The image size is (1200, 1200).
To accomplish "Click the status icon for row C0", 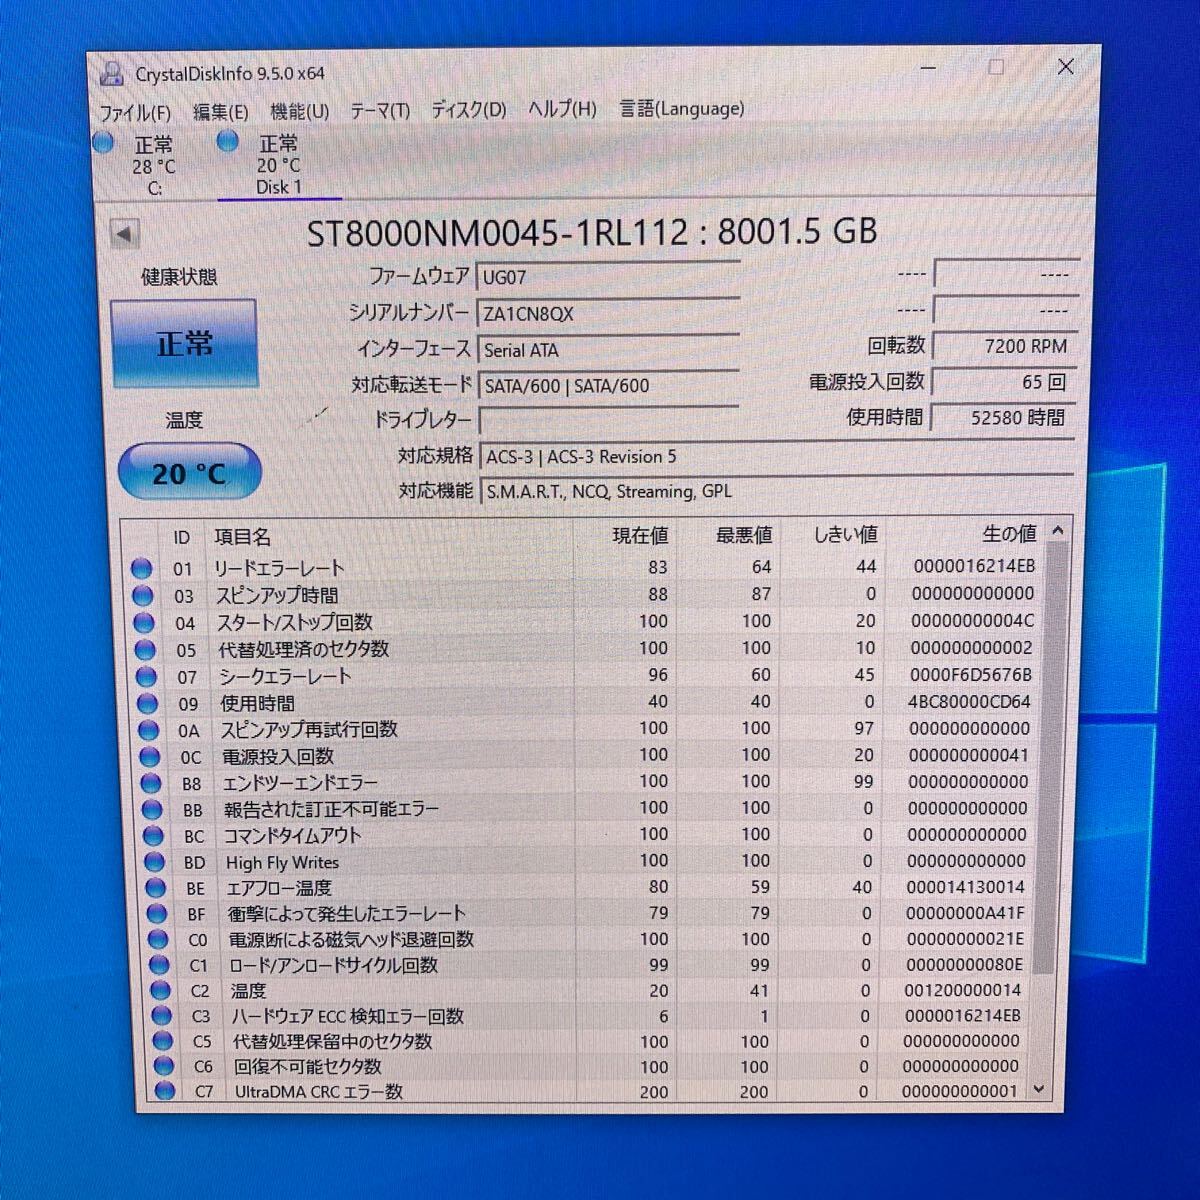I will [157, 939].
